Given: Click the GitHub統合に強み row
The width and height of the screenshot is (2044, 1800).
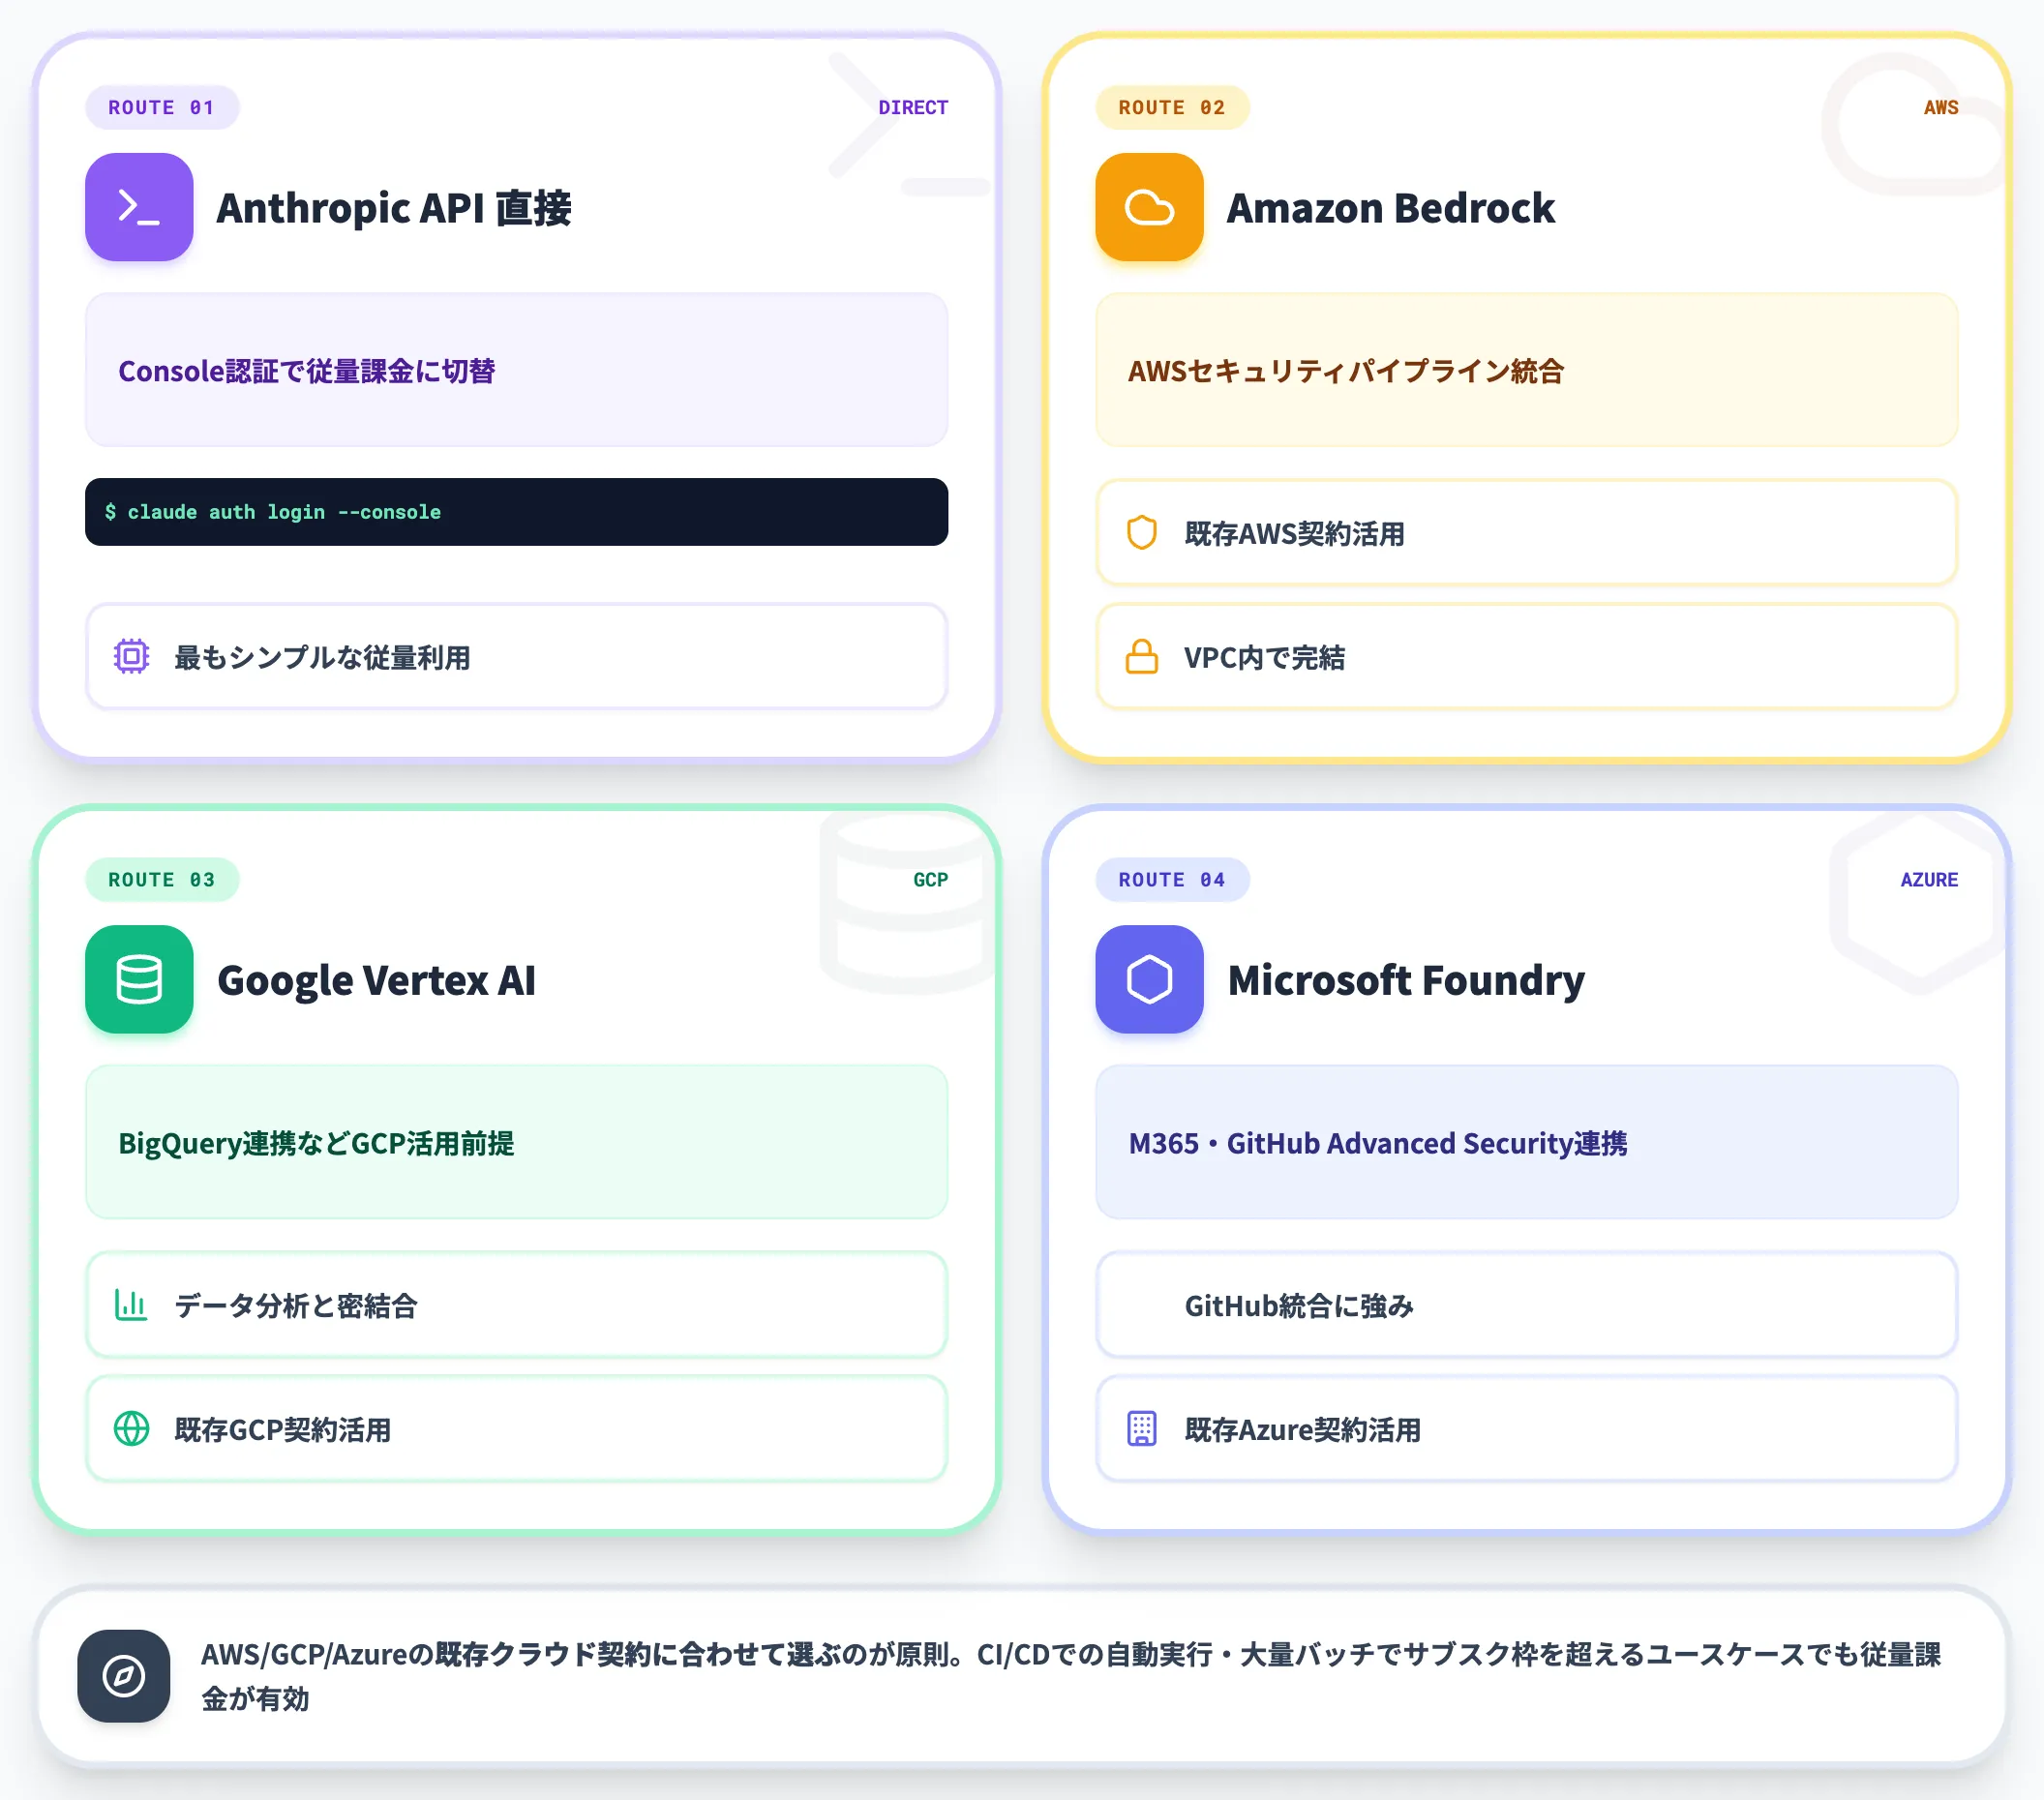Looking at the screenshot, I should (x=1526, y=1305).
